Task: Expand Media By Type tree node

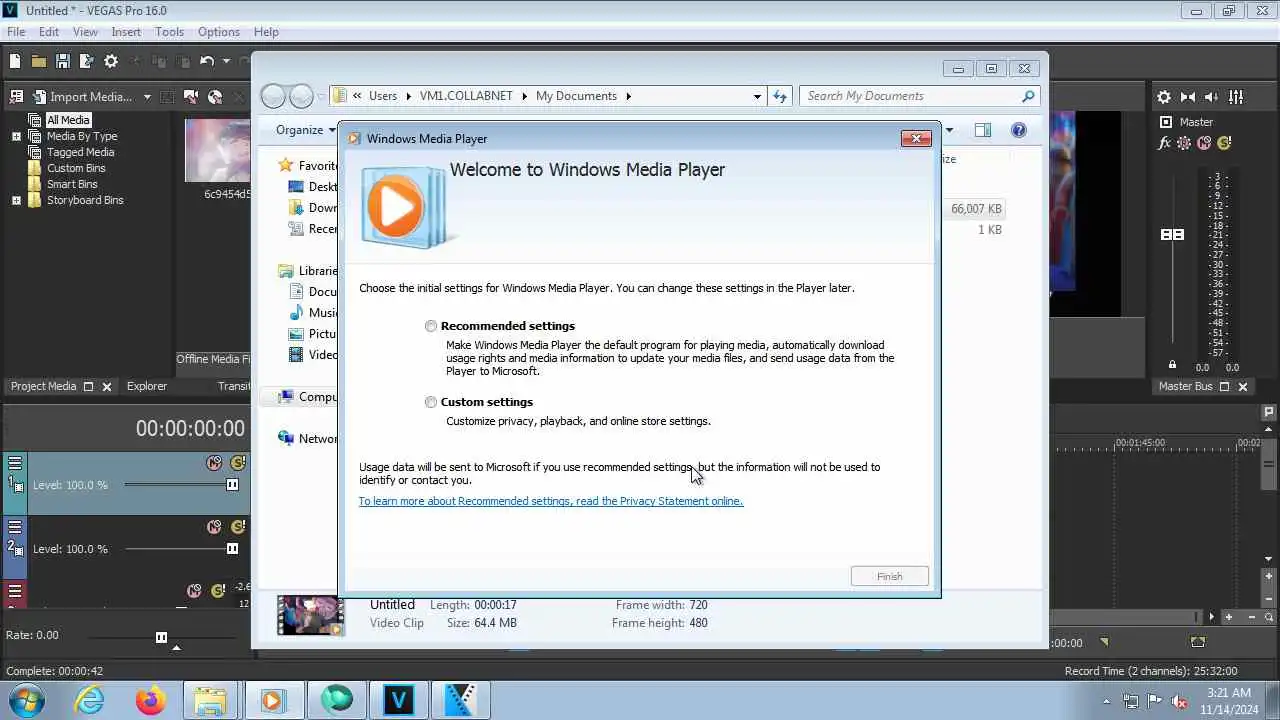Action: pyautogui.click(x=16, y=136)
